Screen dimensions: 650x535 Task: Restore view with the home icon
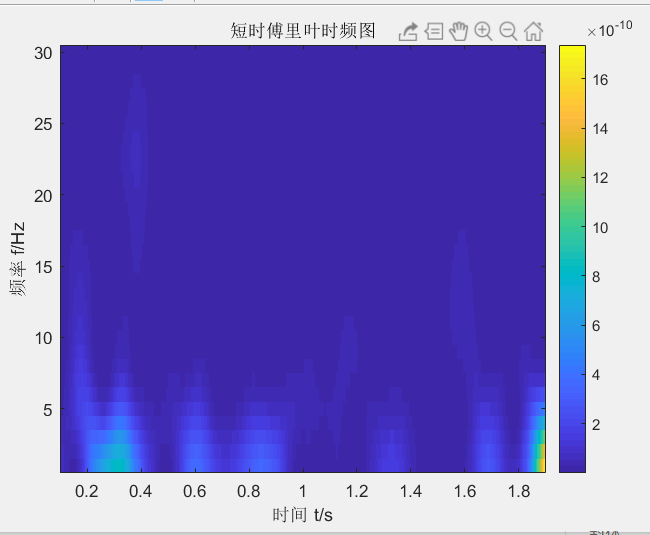[x=534, y=31]
